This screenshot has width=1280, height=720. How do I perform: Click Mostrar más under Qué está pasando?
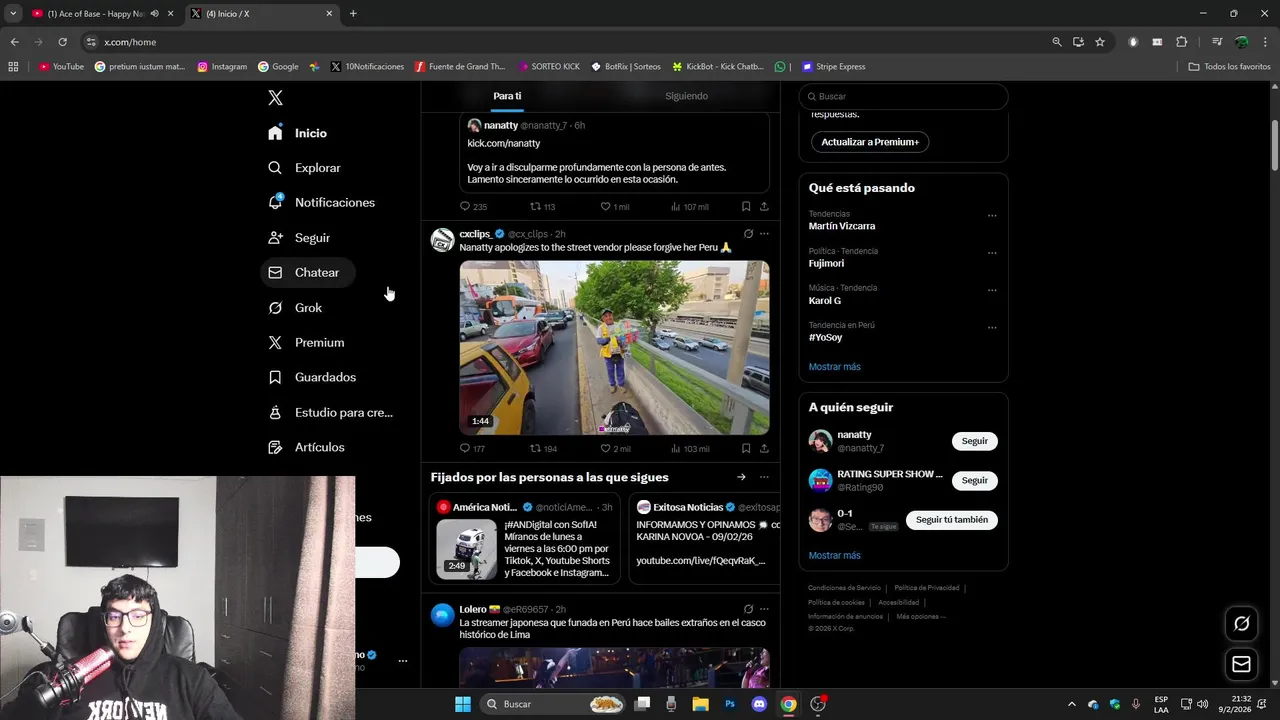pyautogui.click(x=834, y=367)
